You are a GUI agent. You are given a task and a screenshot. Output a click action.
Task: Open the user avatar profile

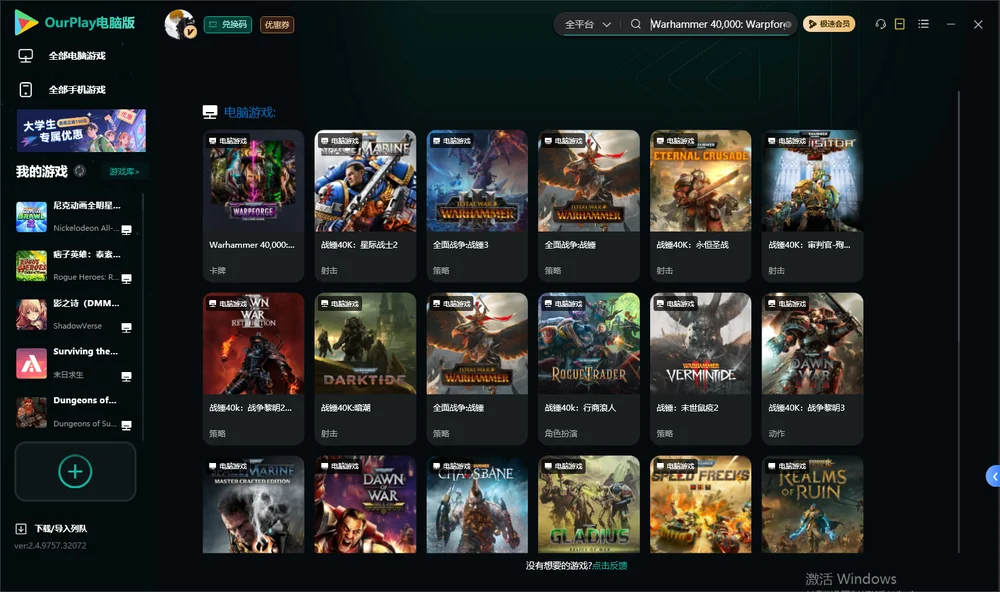click(x=180, y=24)
